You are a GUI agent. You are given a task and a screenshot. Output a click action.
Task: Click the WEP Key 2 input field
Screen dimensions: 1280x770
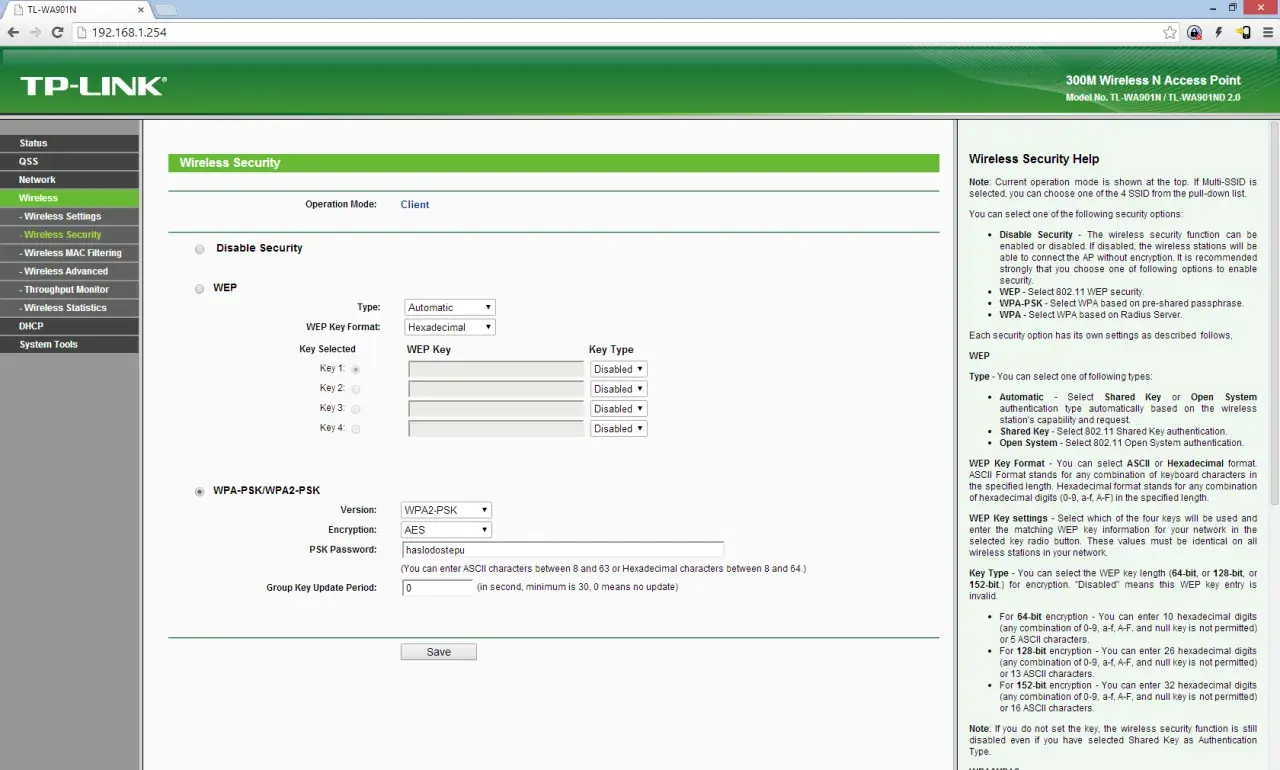click(x=496, y=389)
